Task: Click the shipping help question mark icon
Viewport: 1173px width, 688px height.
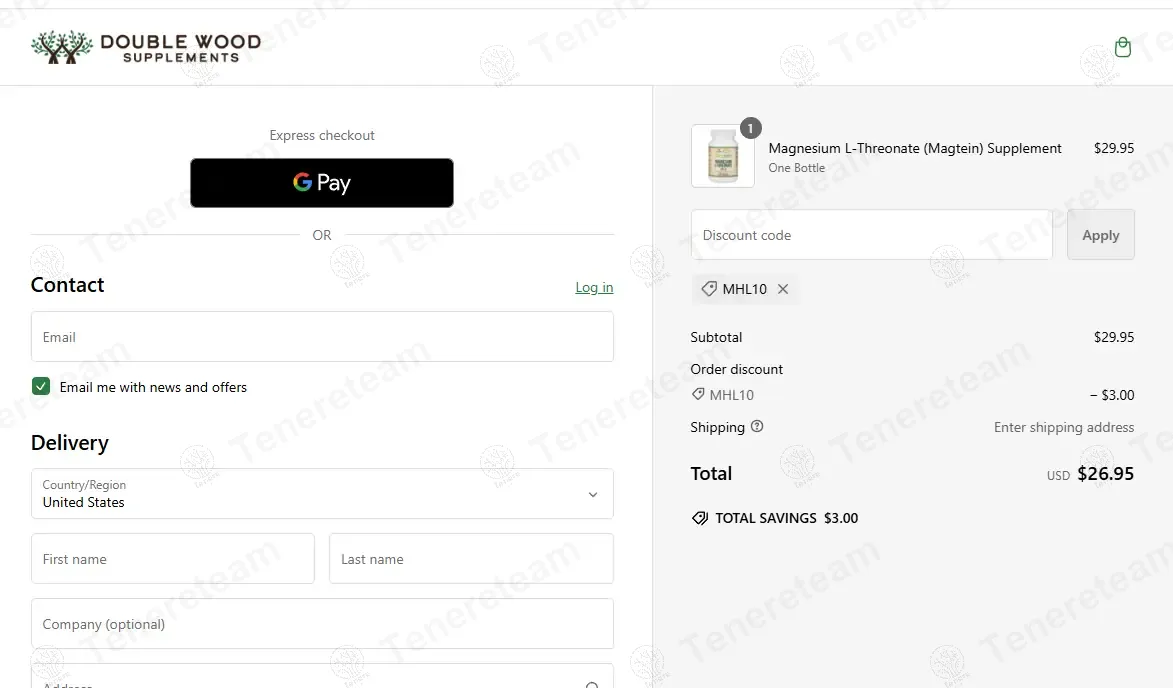Action: click(x=757, y=427)
